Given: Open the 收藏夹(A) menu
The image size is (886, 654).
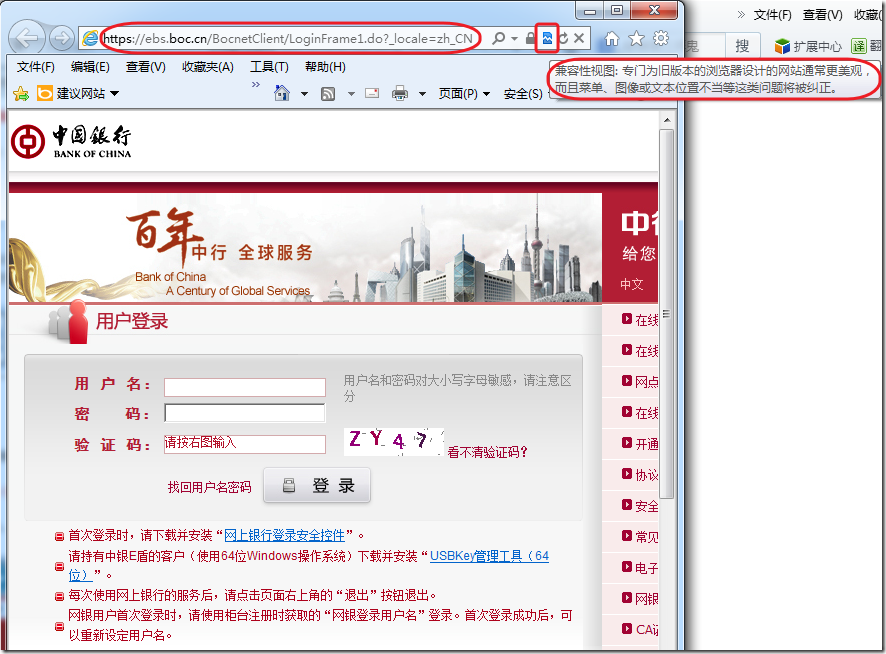Looking at the screenshot, I should [208, 67].
